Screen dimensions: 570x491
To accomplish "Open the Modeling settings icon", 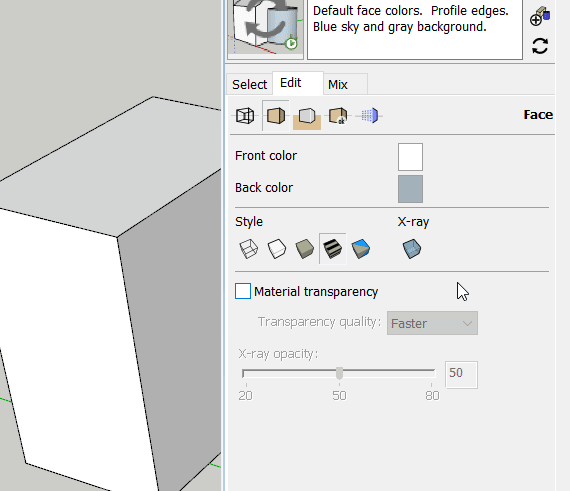I will [x=369, y=116].
